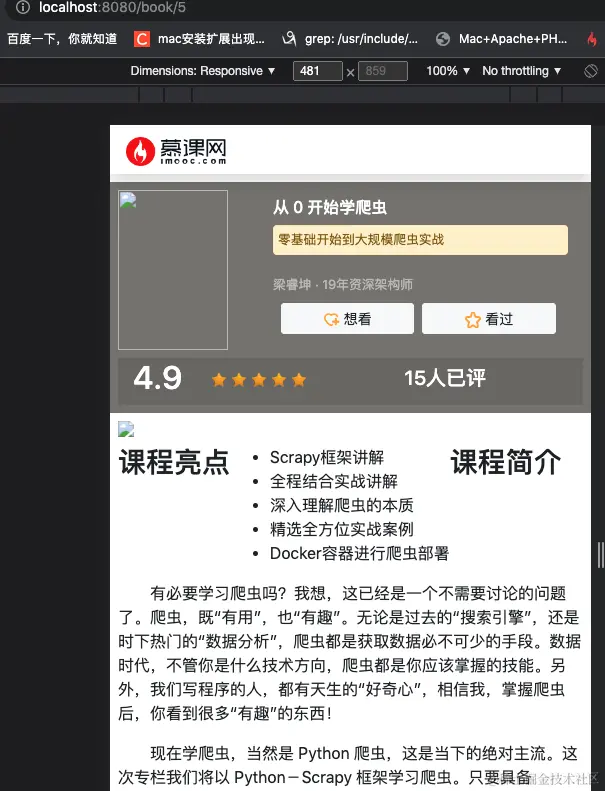This screenshot has height=791, width=605.
Task: Expand the 100% zoom dropdown
Action: pos(448,71)
